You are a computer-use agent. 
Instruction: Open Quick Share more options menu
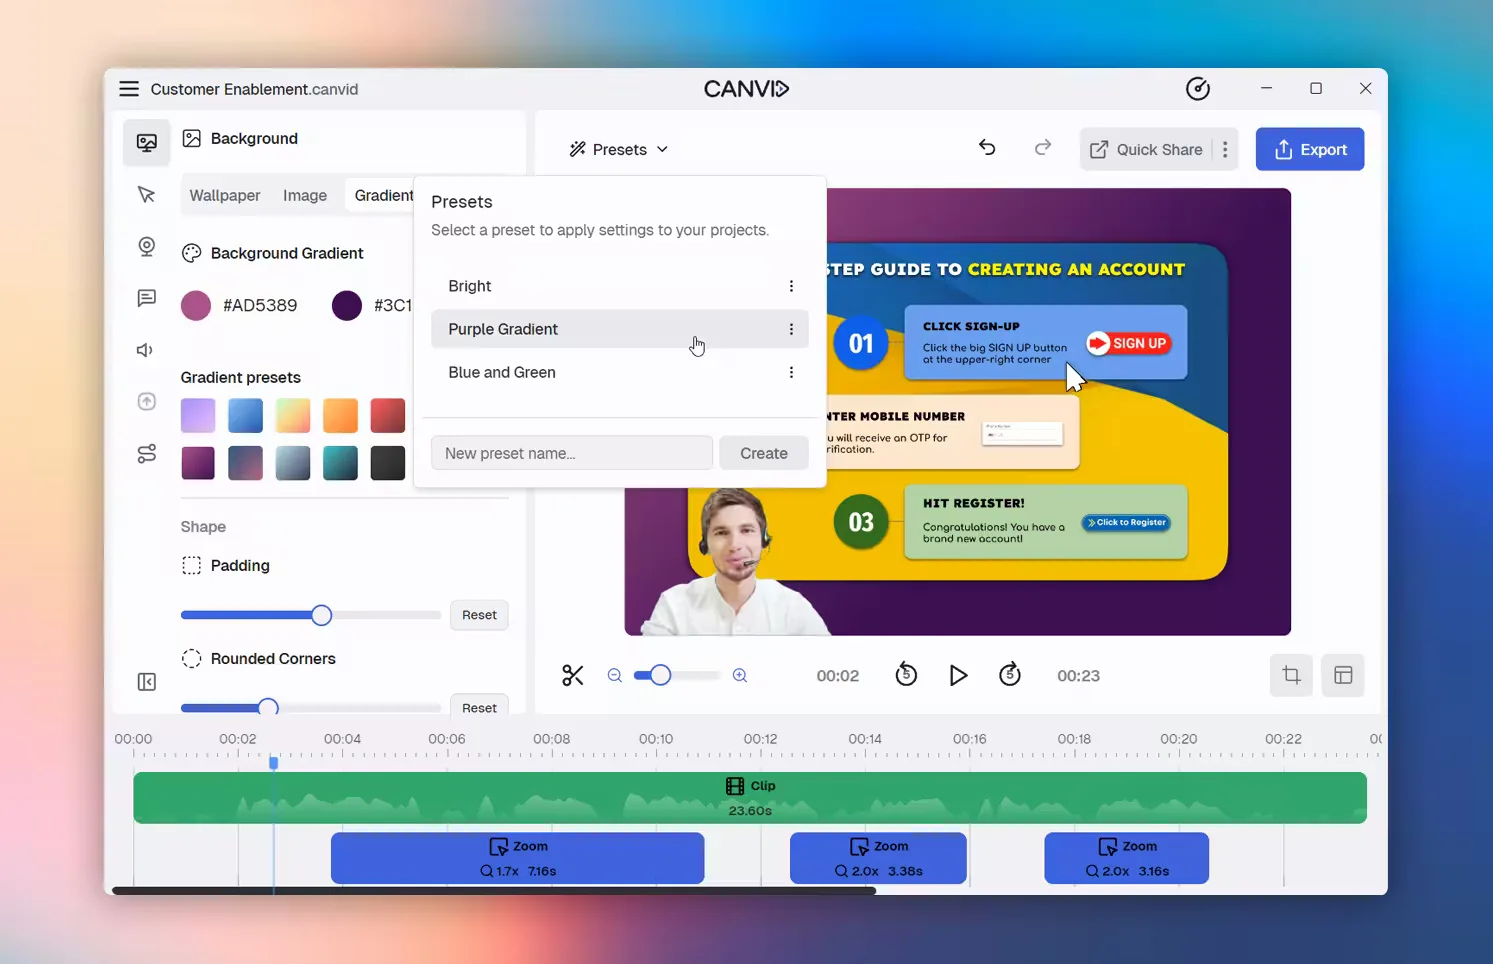tap(1225, 150)
